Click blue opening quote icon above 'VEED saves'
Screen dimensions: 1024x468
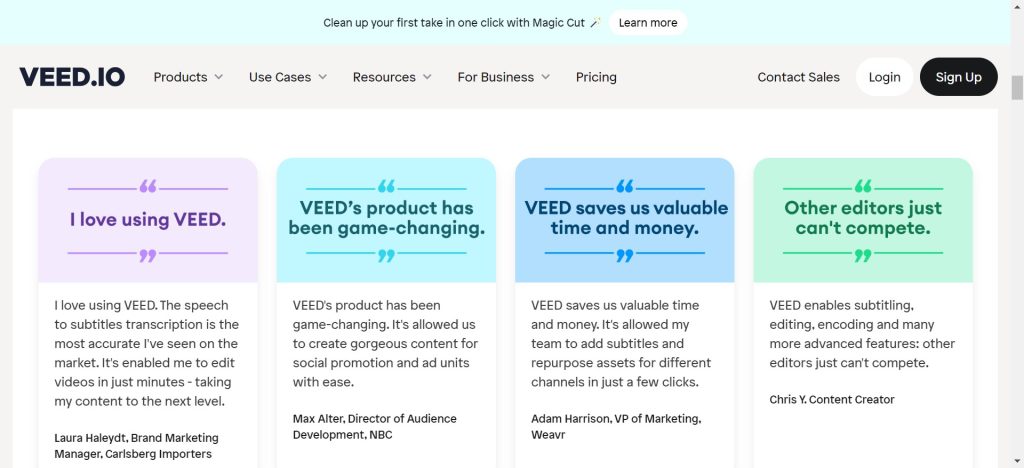(x=625, y=187)
